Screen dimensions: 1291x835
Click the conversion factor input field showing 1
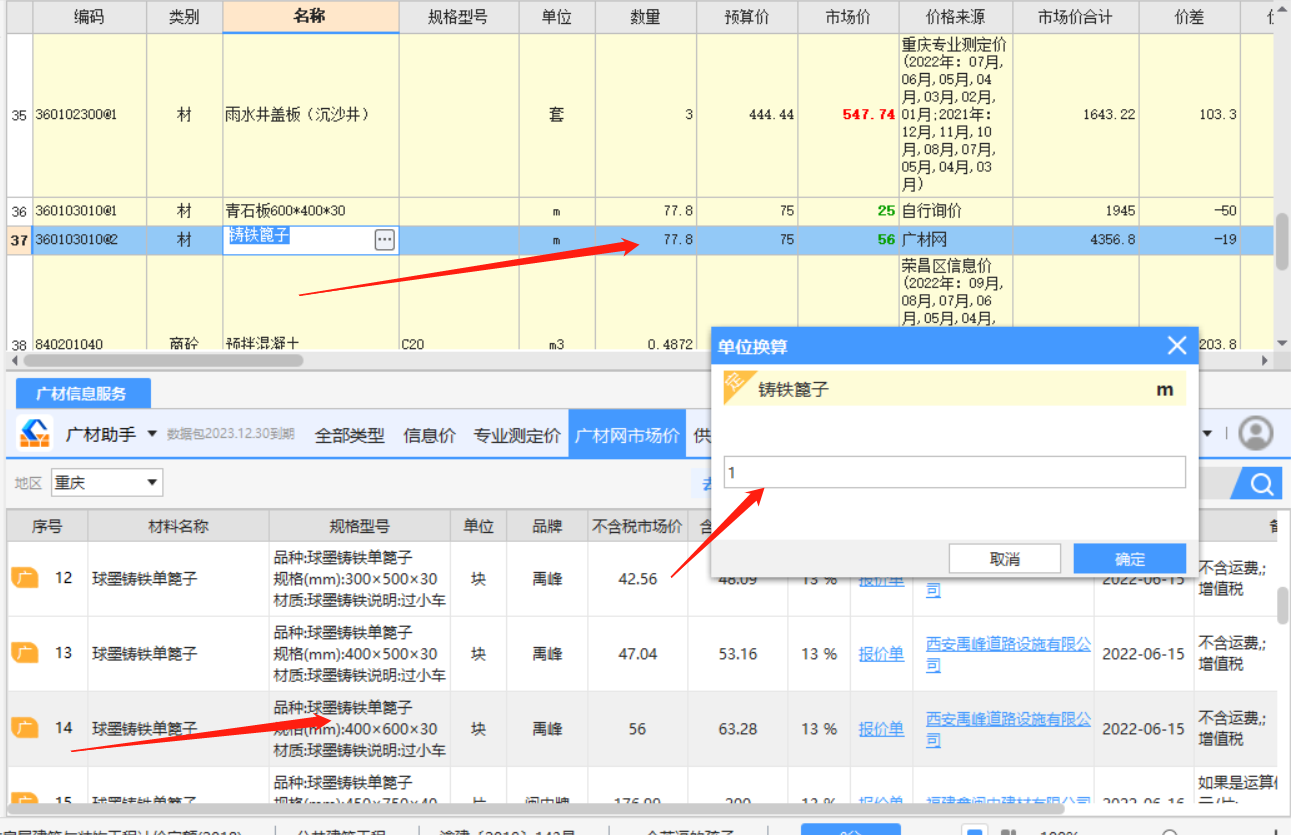(955, 472)
